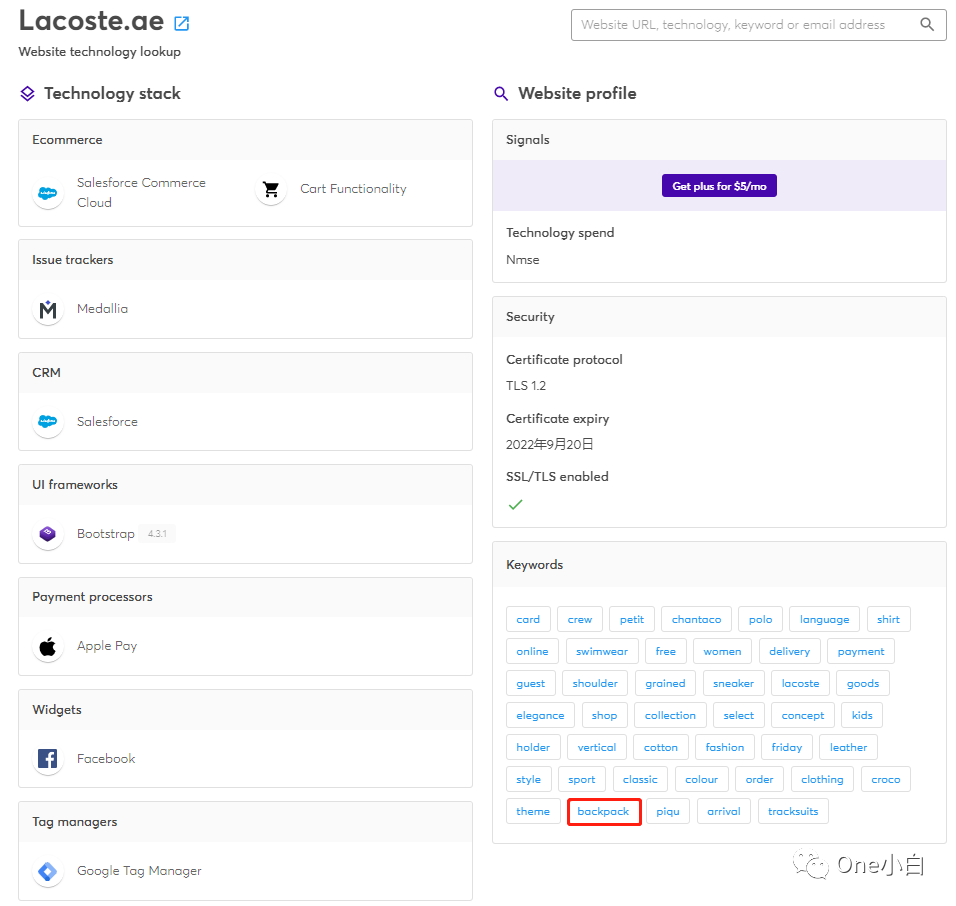Select the 'shirt' keyword tag
This screenshot has height=906, width=956.
coord(888,619)
